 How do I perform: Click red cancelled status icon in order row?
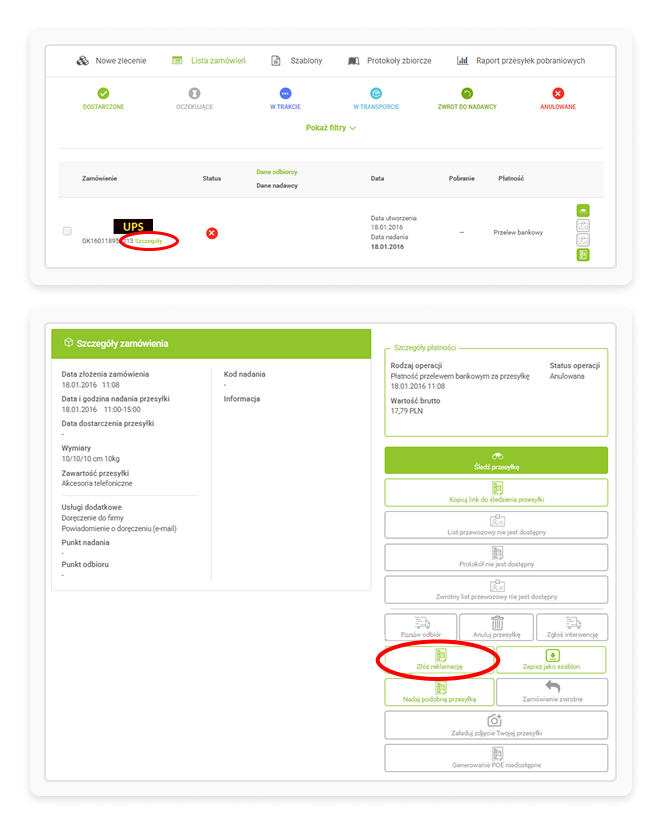coord(212,233)
